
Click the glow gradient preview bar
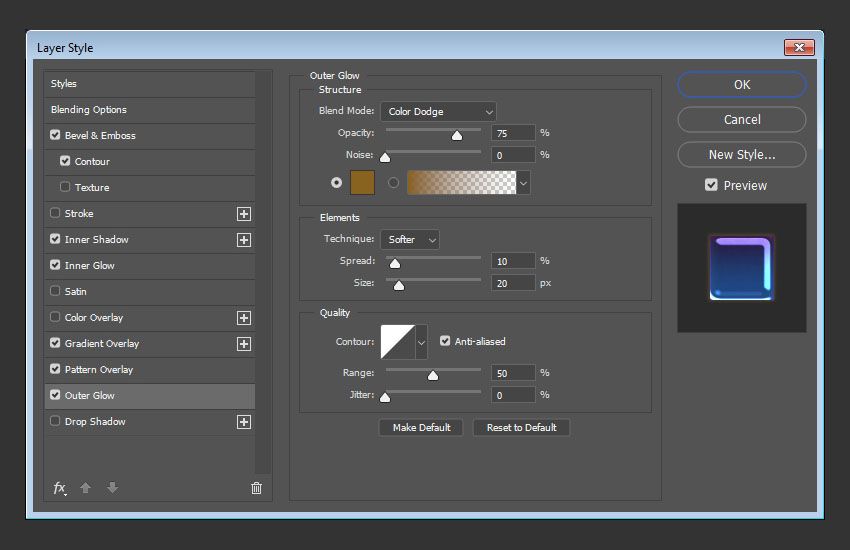462,183
